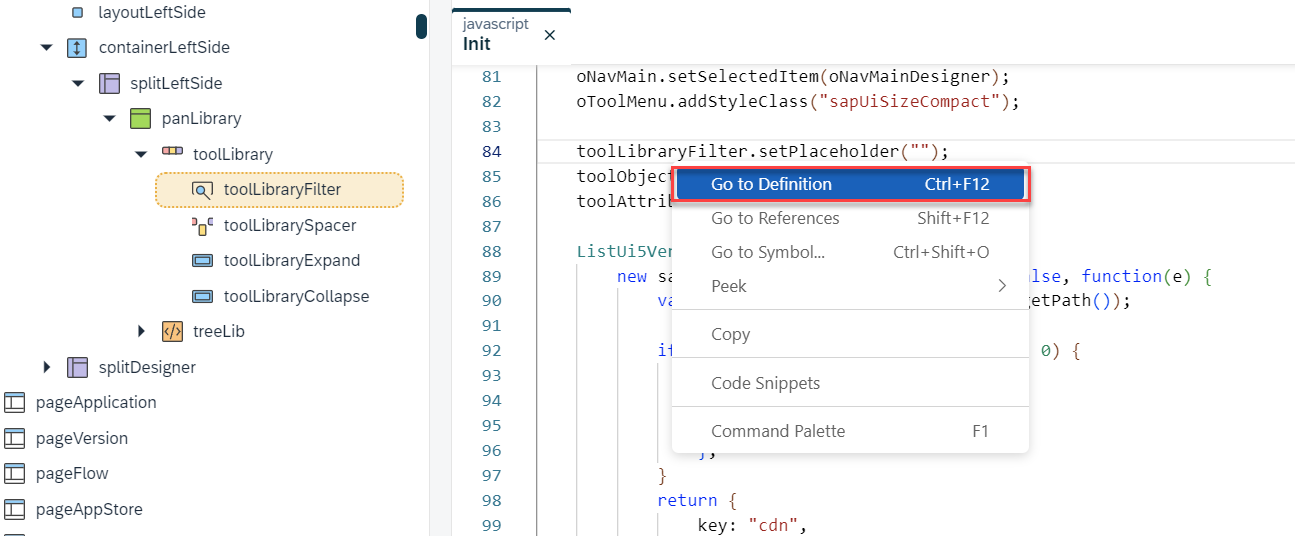Expand the treeLib tree node
This screenshot has width=1295, height=536.
[x=141, y=331]
